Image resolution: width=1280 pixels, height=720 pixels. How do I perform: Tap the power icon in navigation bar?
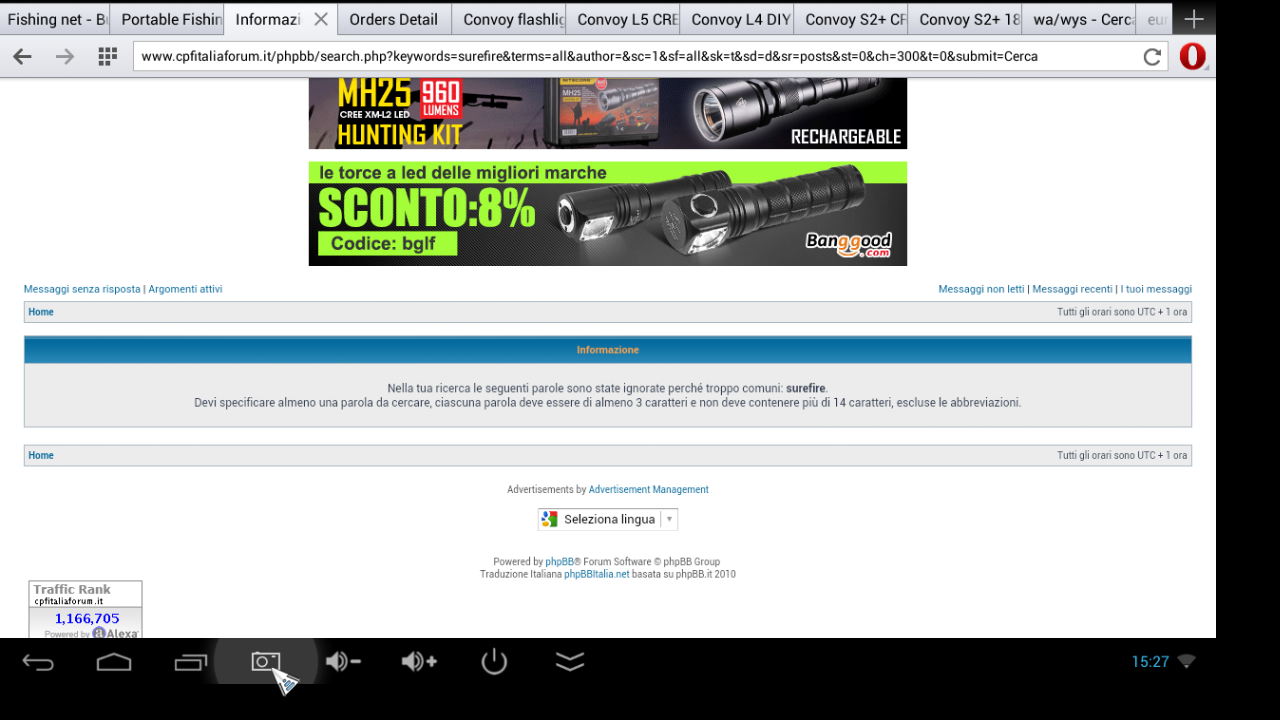pos(494,661)
